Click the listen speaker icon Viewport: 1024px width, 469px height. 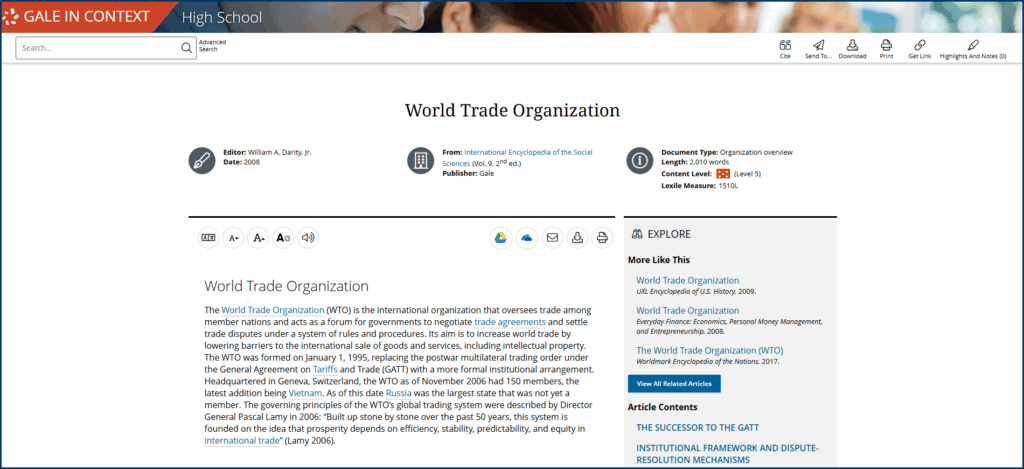tap(308, 238)
